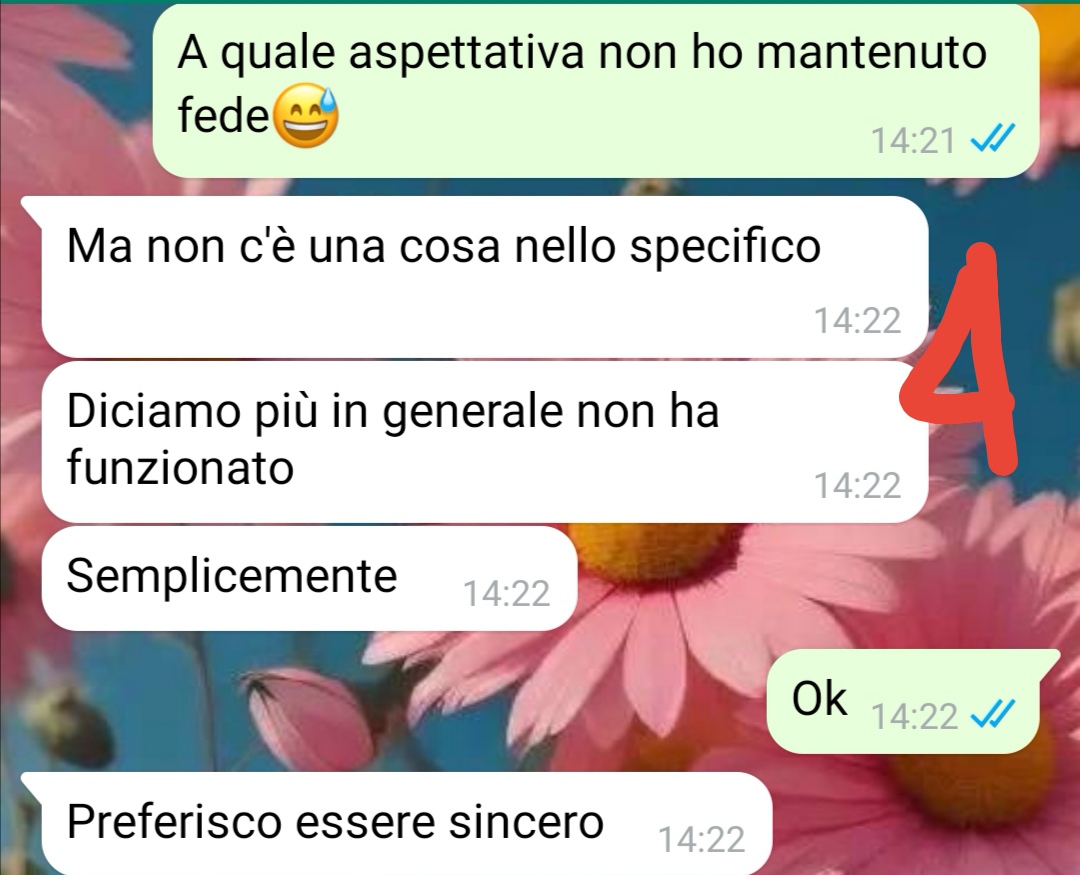Select message "Ma non c'è una cosa nello specifico"
This screenshot has width=1080, height=875.
click(x=485, y=277)
